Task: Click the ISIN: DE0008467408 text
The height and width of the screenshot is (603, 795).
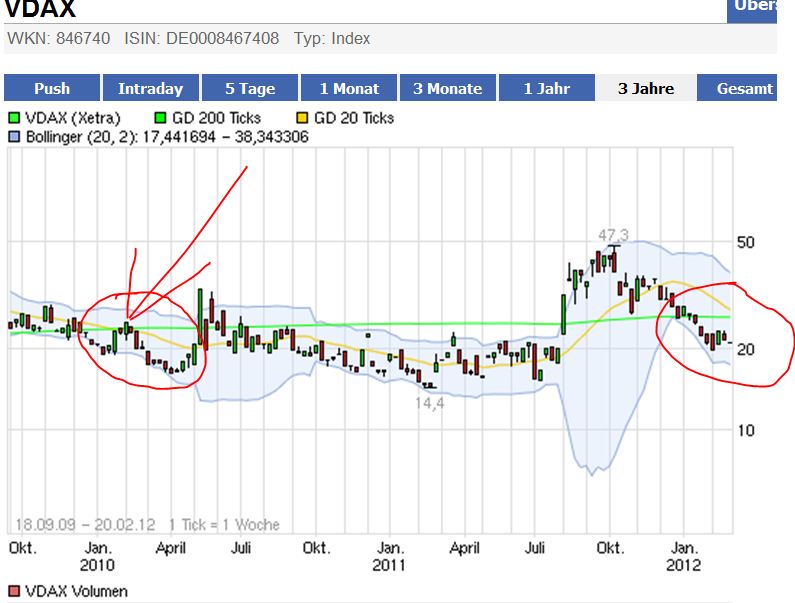Action: click(202, 39)
